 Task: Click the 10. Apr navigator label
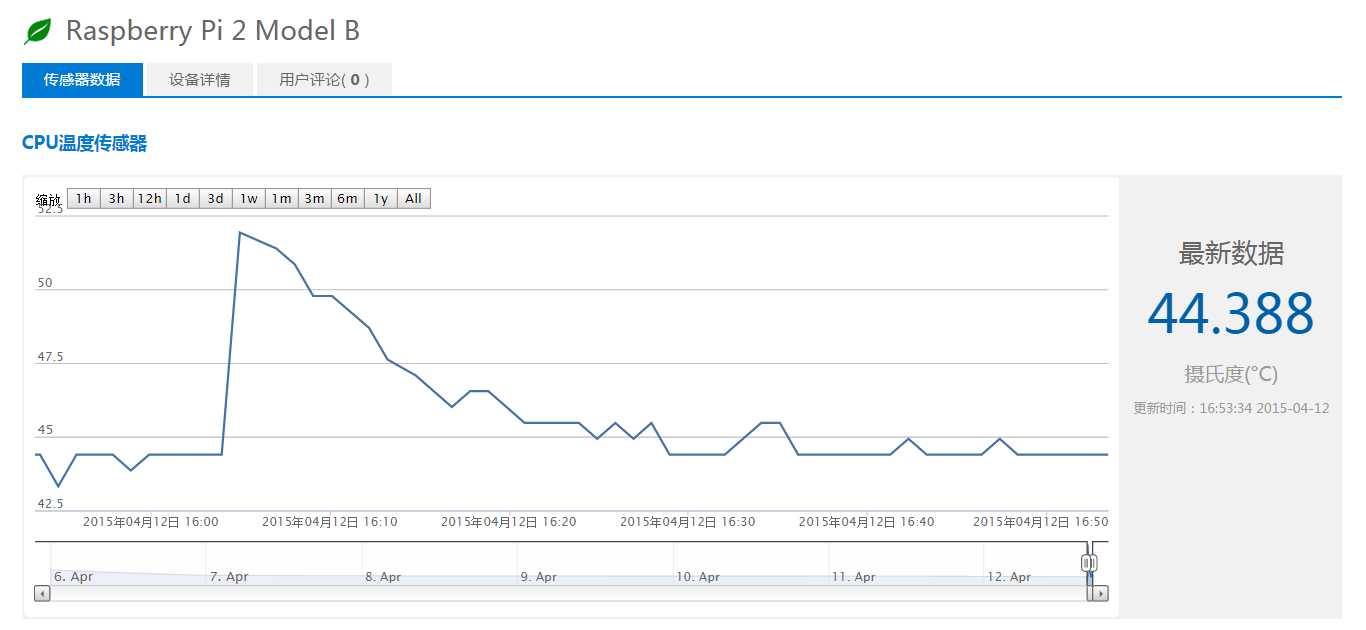tap(698, 577)
